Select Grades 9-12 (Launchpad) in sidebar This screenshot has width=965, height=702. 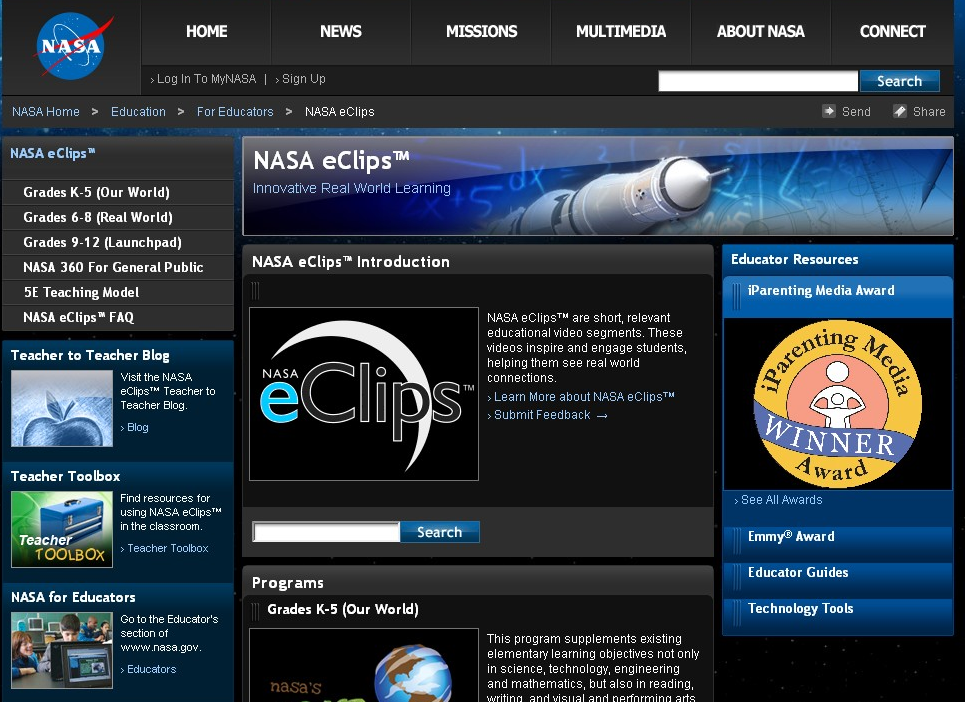coord(118,242)
